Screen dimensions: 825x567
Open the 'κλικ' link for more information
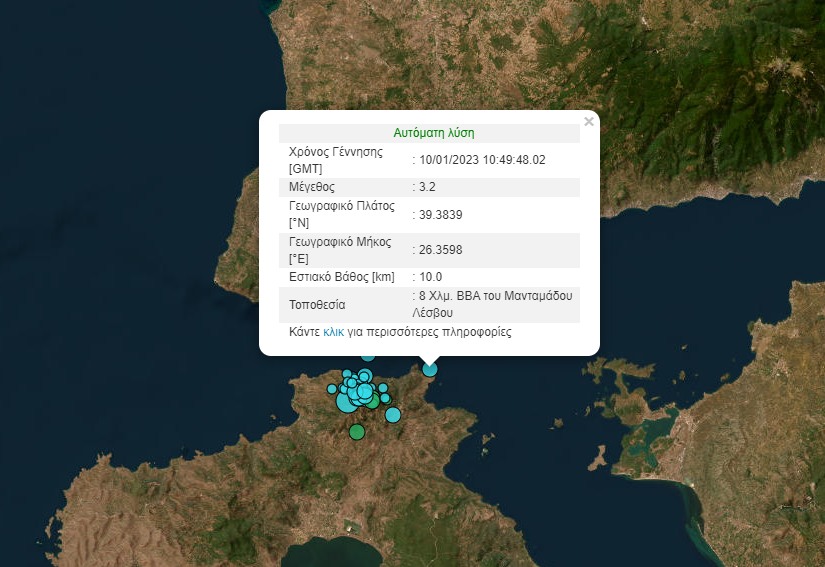335,331
